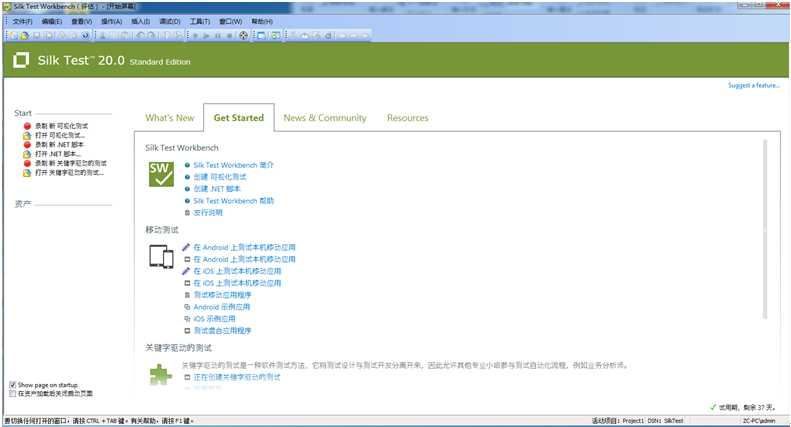Click the folder icon beside 打开 可视化测试
Viewport: 791px width, 427px height.
click(x=27, y=135)
